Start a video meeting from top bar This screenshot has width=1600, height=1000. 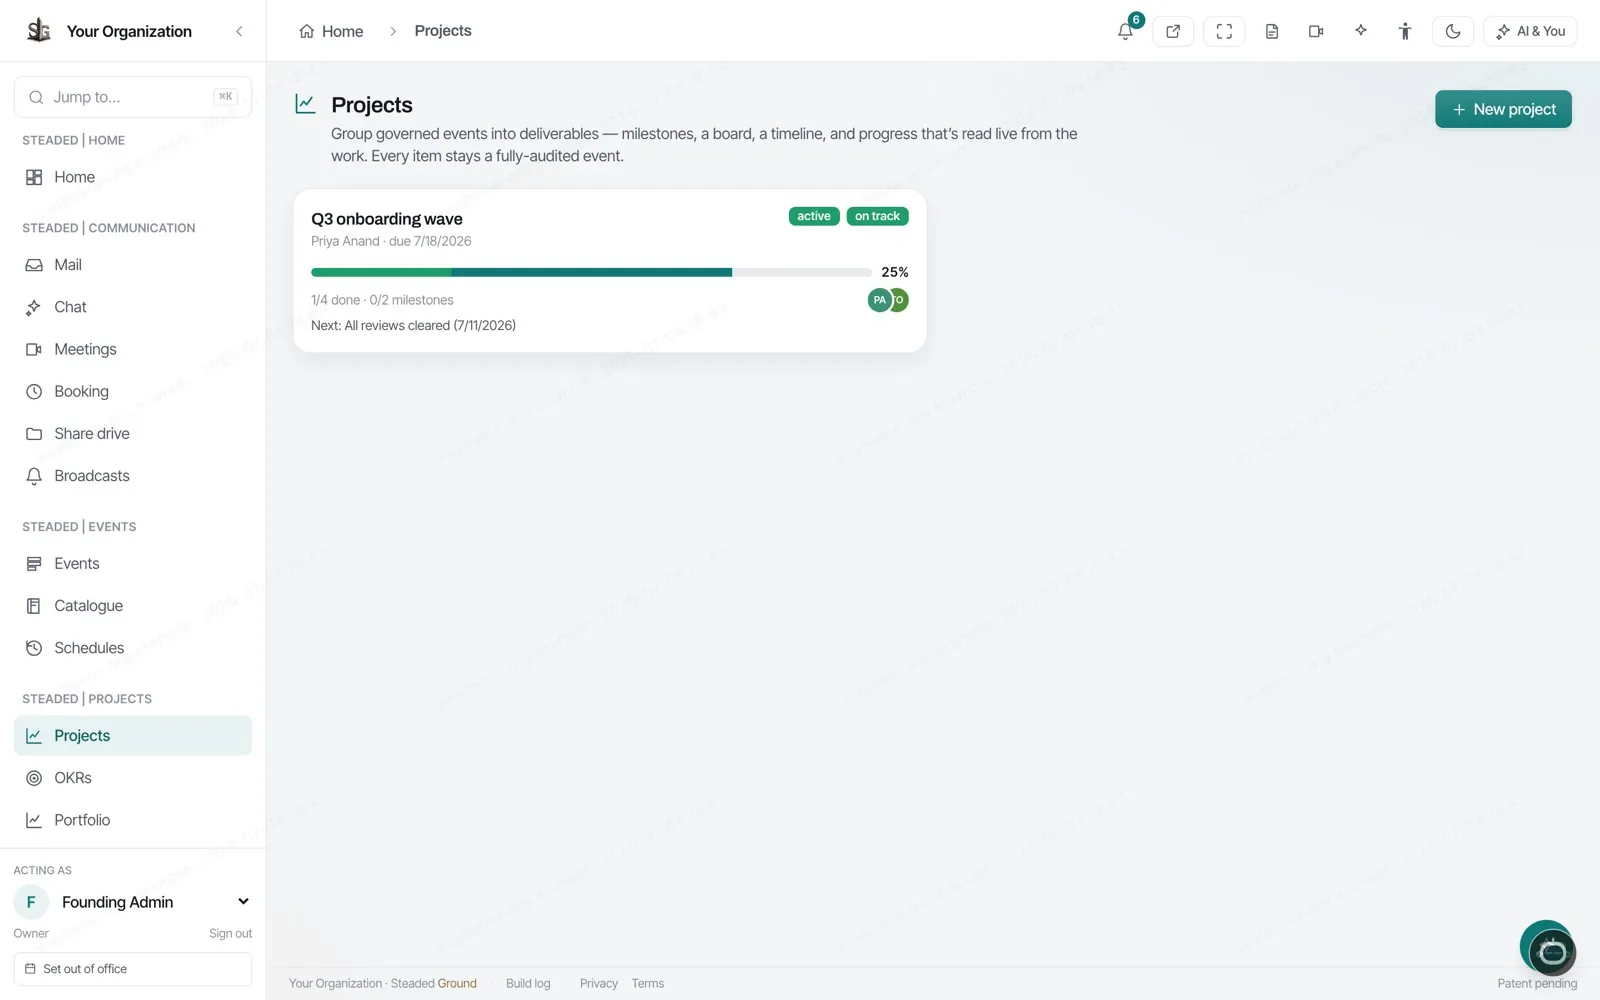tap(1316, 31)
